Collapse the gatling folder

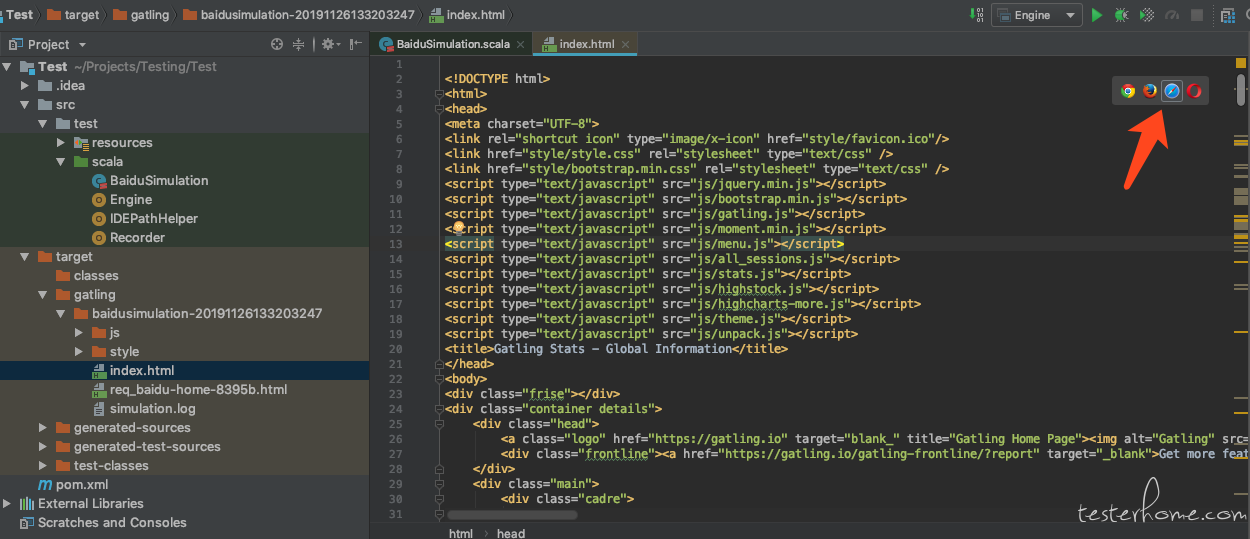pyautogui.click(x=44, y=295)
